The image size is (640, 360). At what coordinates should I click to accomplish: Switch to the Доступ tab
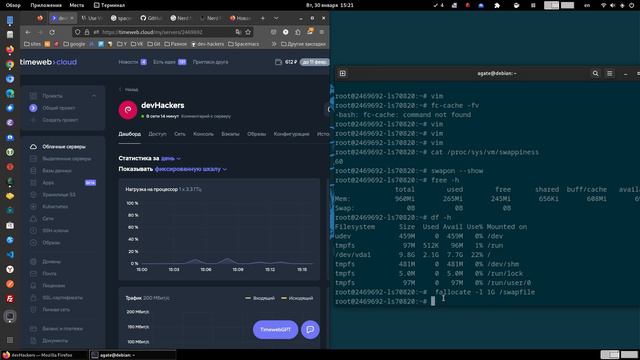coord(157,134)
